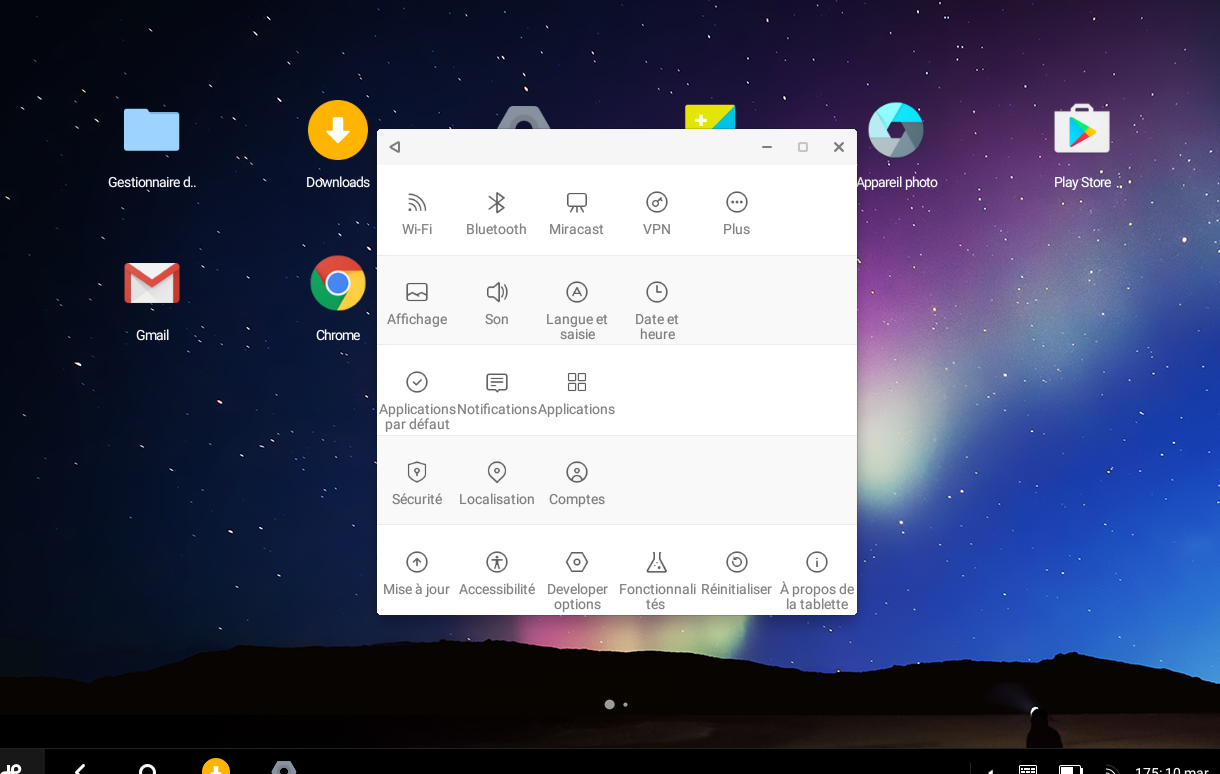
Task: Open Sécurité settings
Action: pos(417,483)
